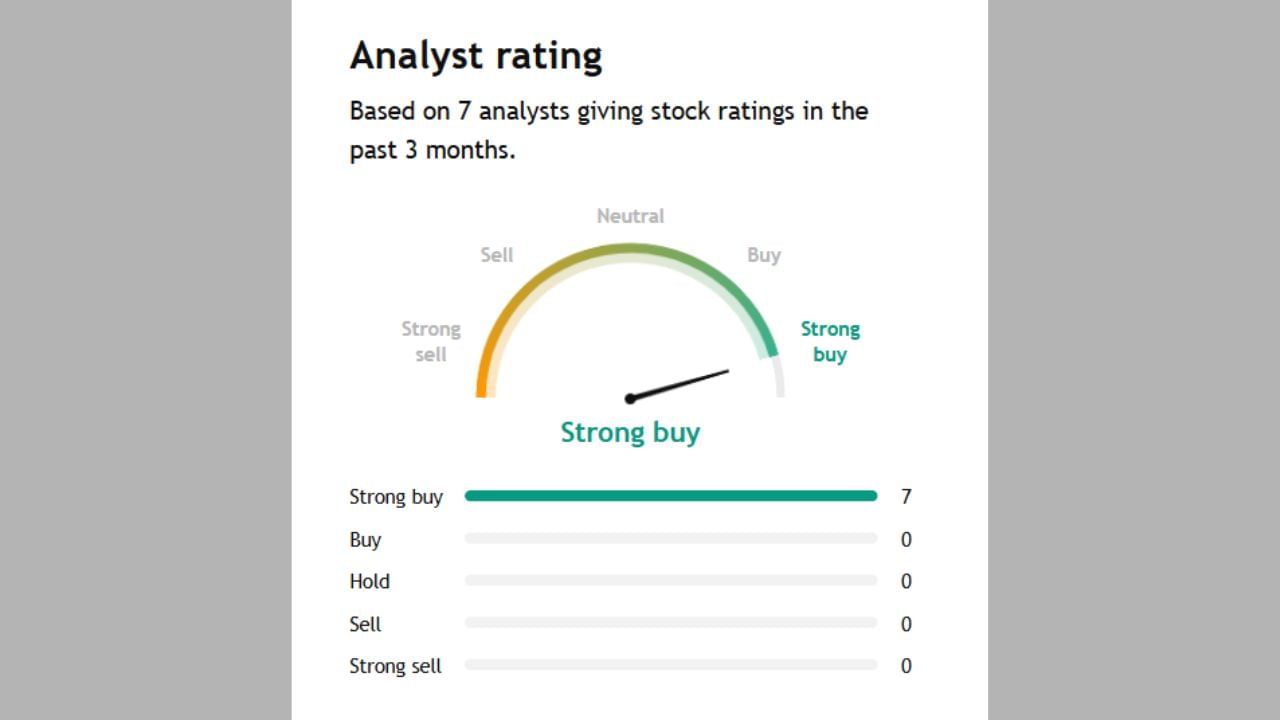Click the large green "Strong buy" verdict text

(630, 433)
